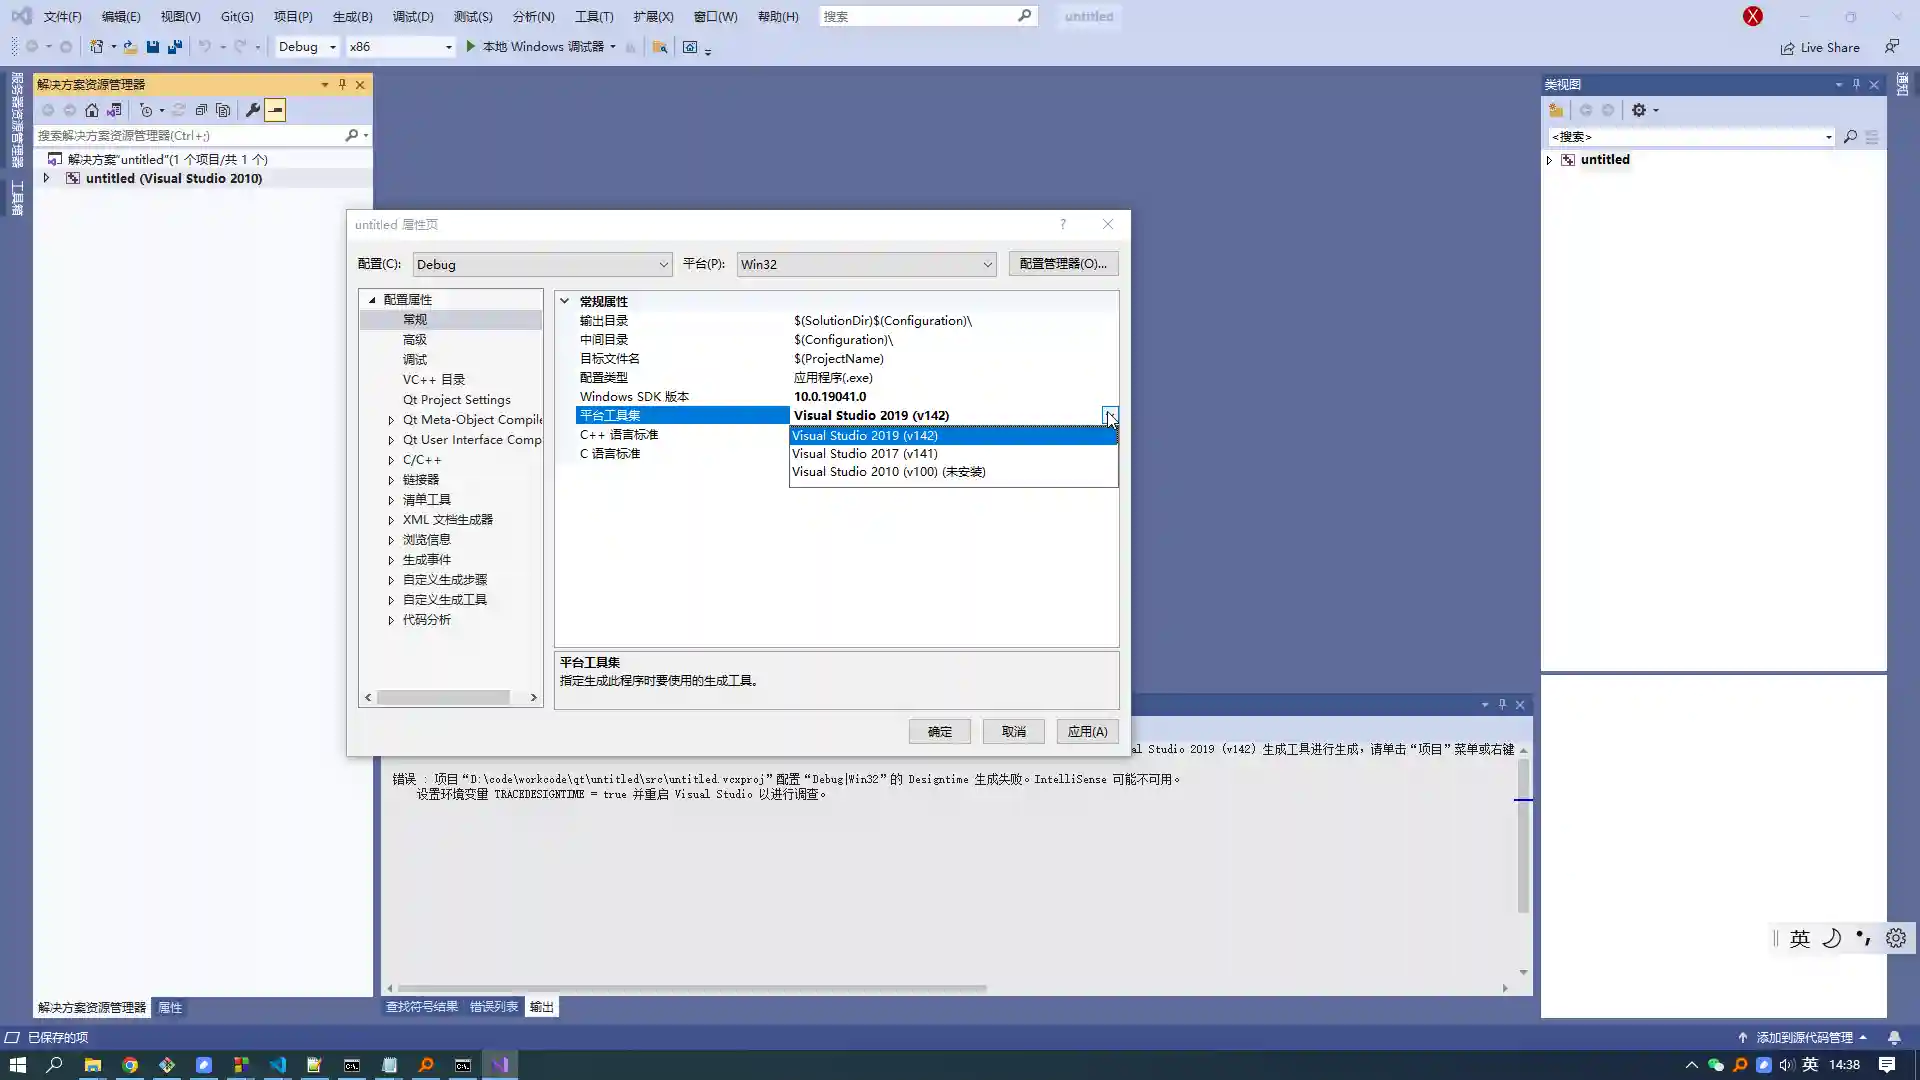Collapse the 常规属性 section
Viewport: 1920px width, 1080px height.
tap(565, 301)
